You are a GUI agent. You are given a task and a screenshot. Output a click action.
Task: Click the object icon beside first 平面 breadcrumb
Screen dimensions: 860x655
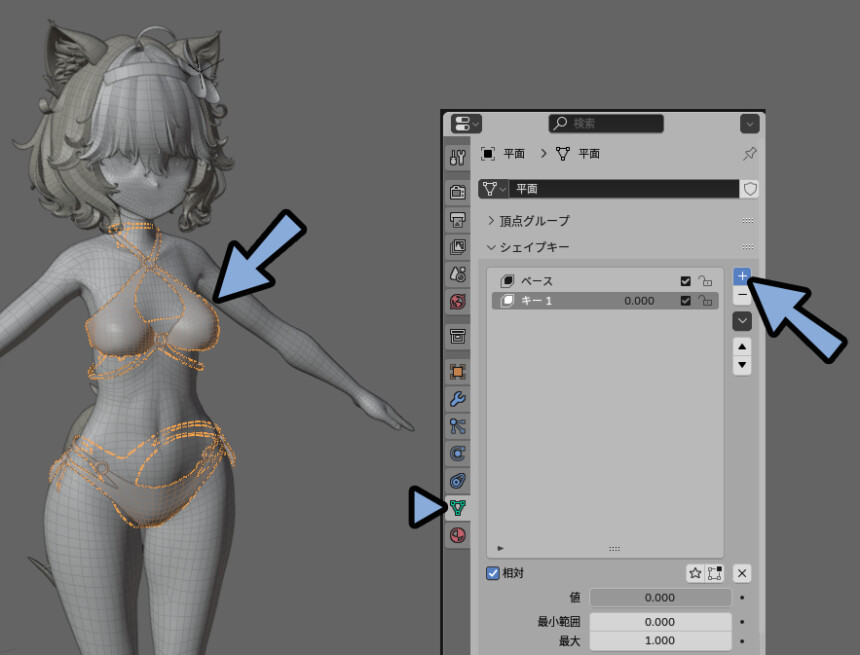pyautogui.click(x=488, y=154)
